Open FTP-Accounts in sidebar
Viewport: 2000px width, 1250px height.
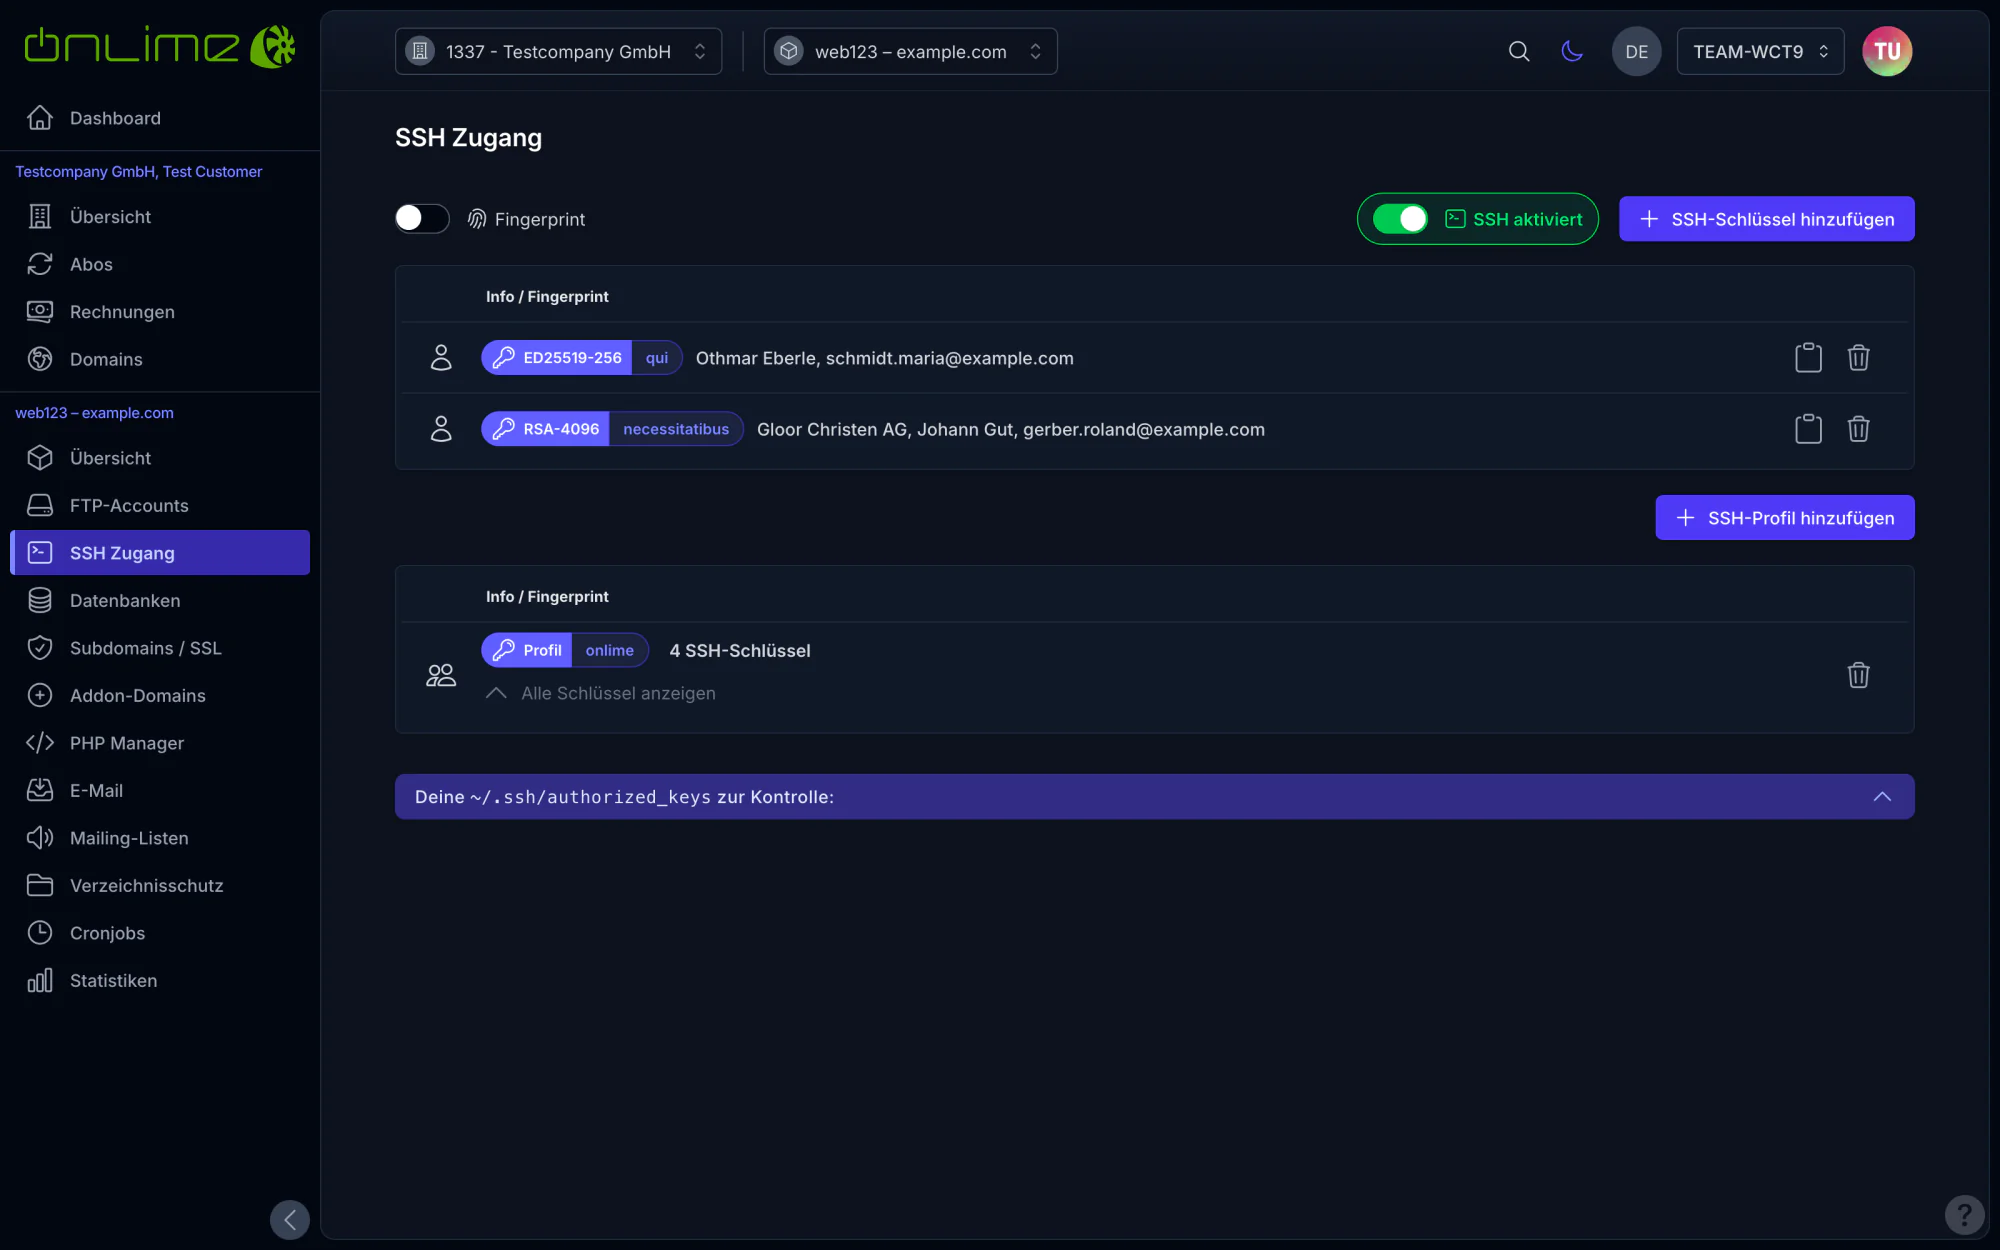coord(160,505)
